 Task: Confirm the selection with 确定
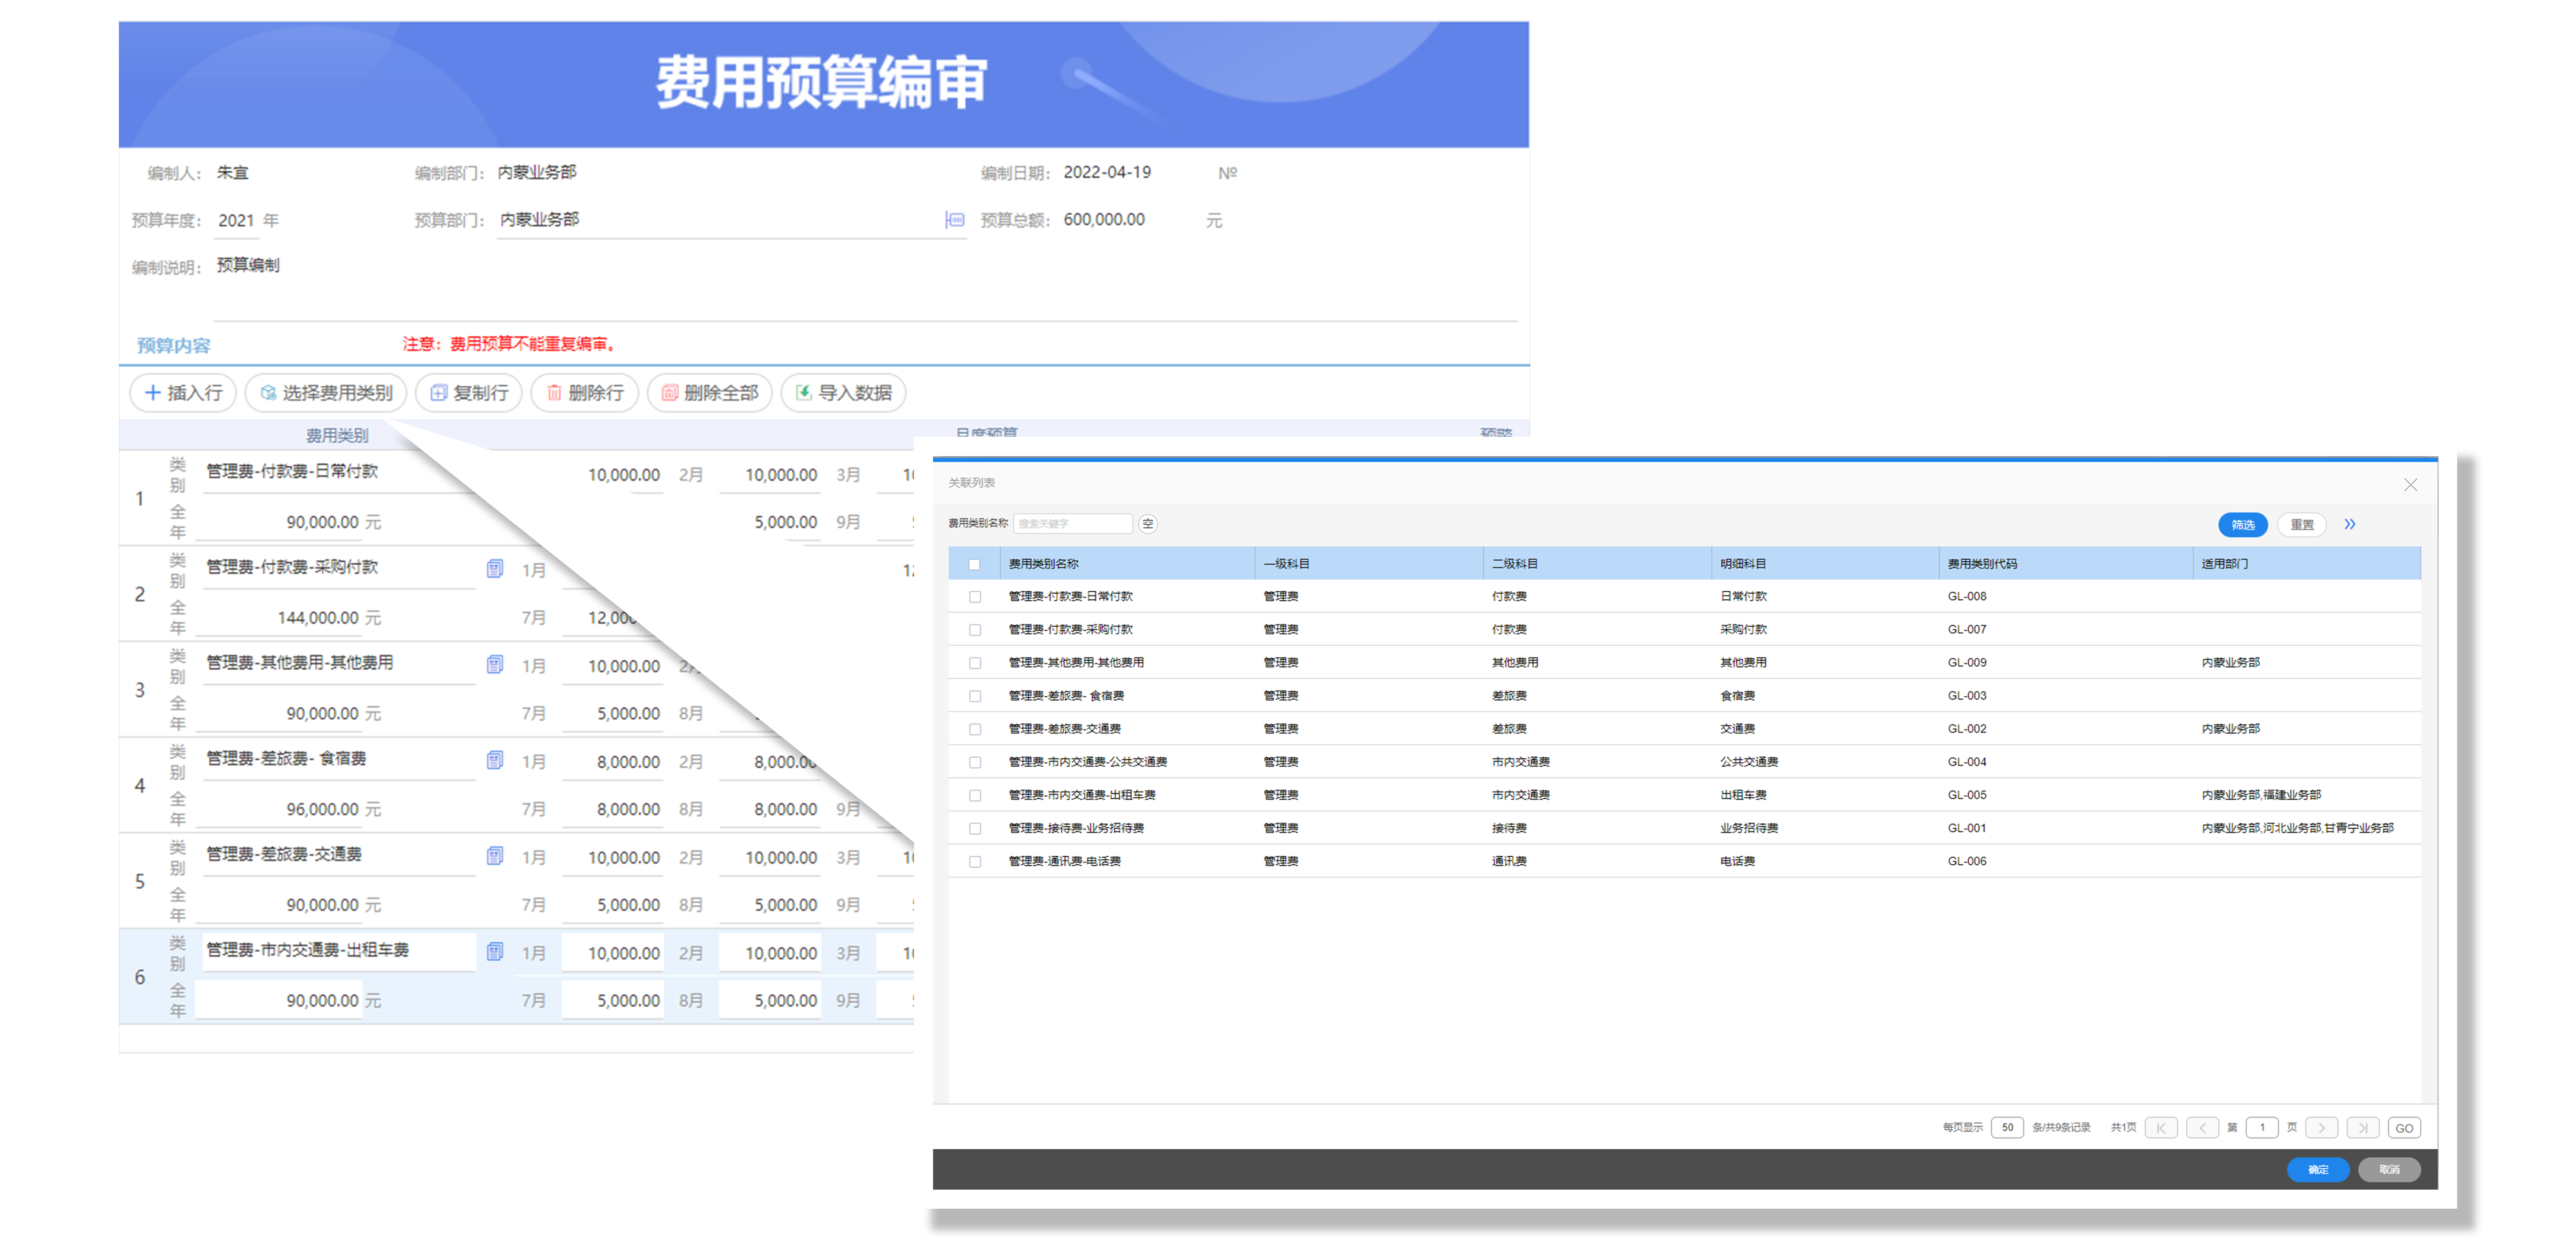[2318, 1170]
